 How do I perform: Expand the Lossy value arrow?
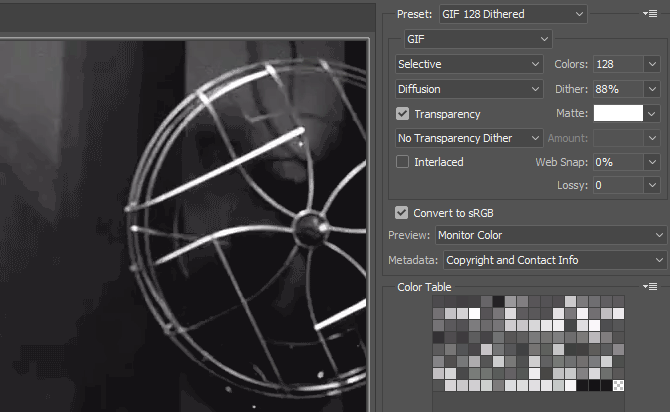652,185
